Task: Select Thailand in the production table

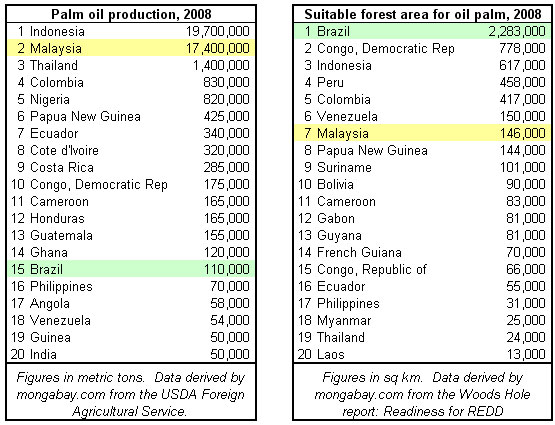Action: coord(53,65)
